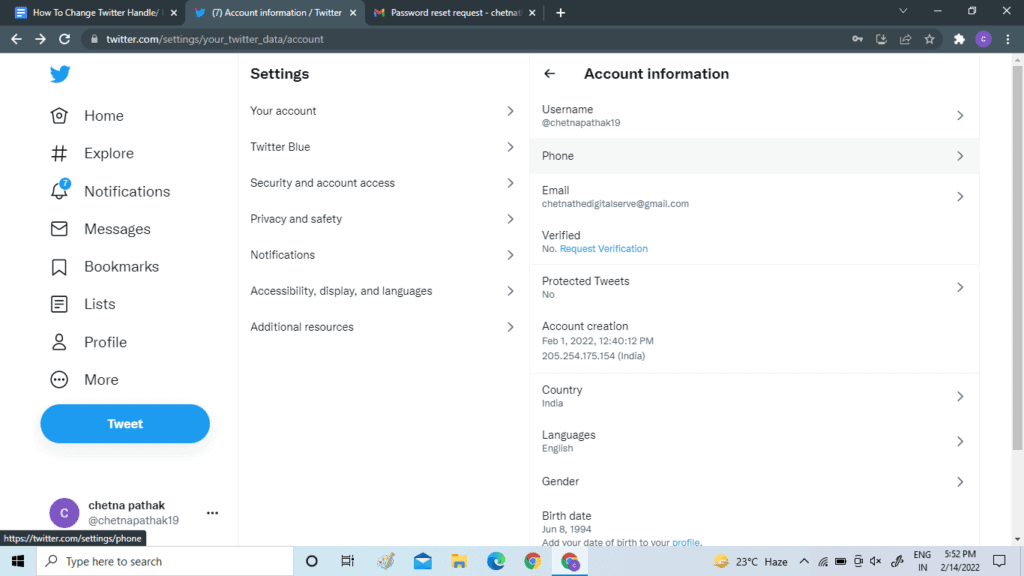The image size is (1024, 576).
Task: Open More circle icon
Action: (59, 379)
